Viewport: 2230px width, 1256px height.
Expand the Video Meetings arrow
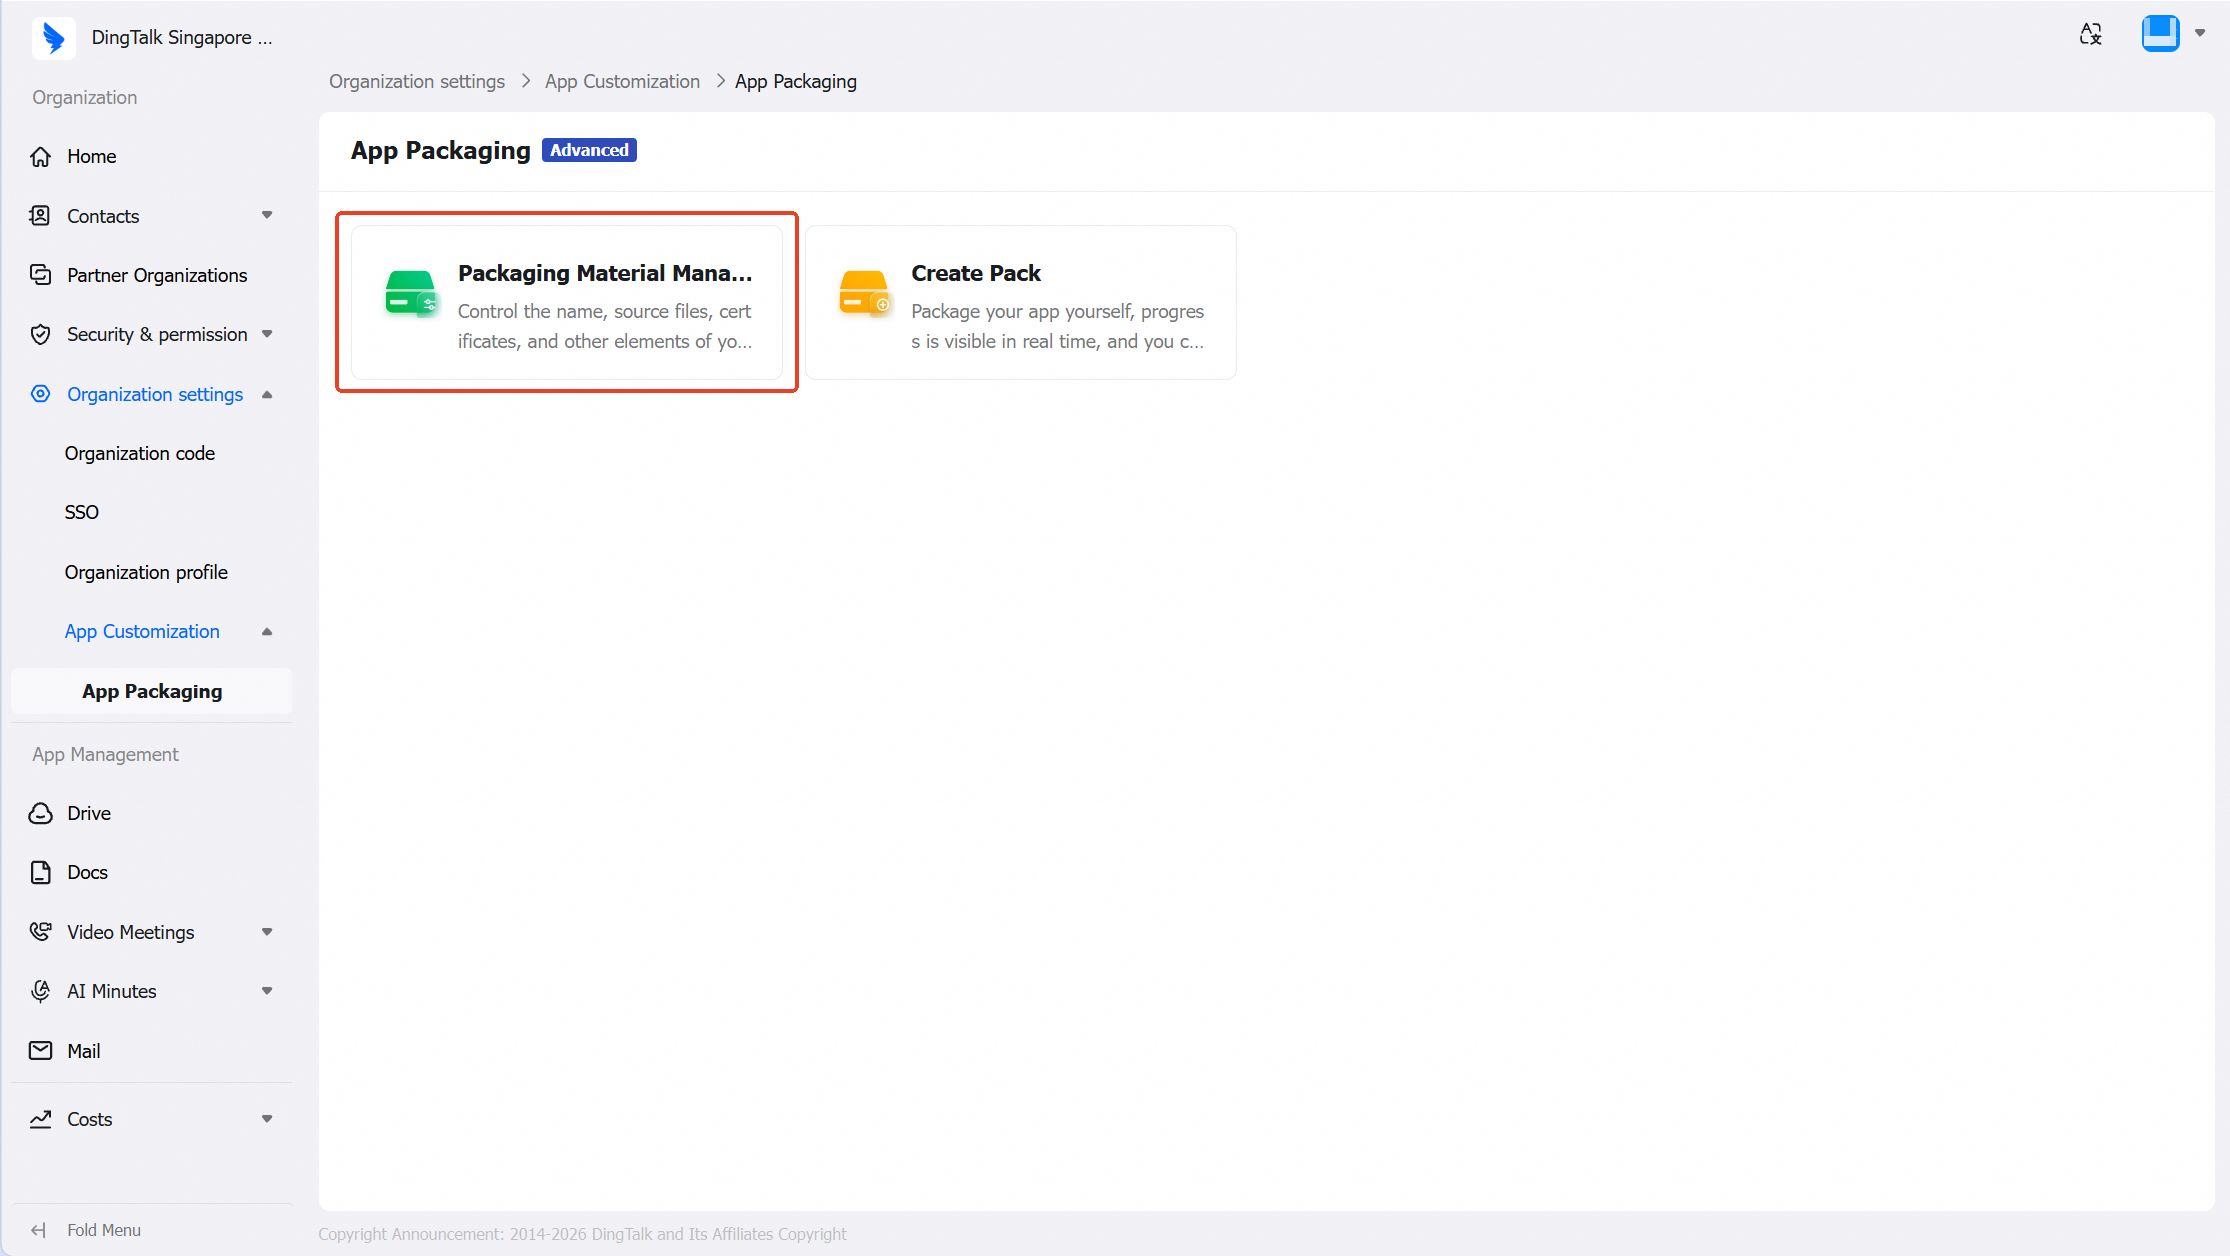(267, 932)
